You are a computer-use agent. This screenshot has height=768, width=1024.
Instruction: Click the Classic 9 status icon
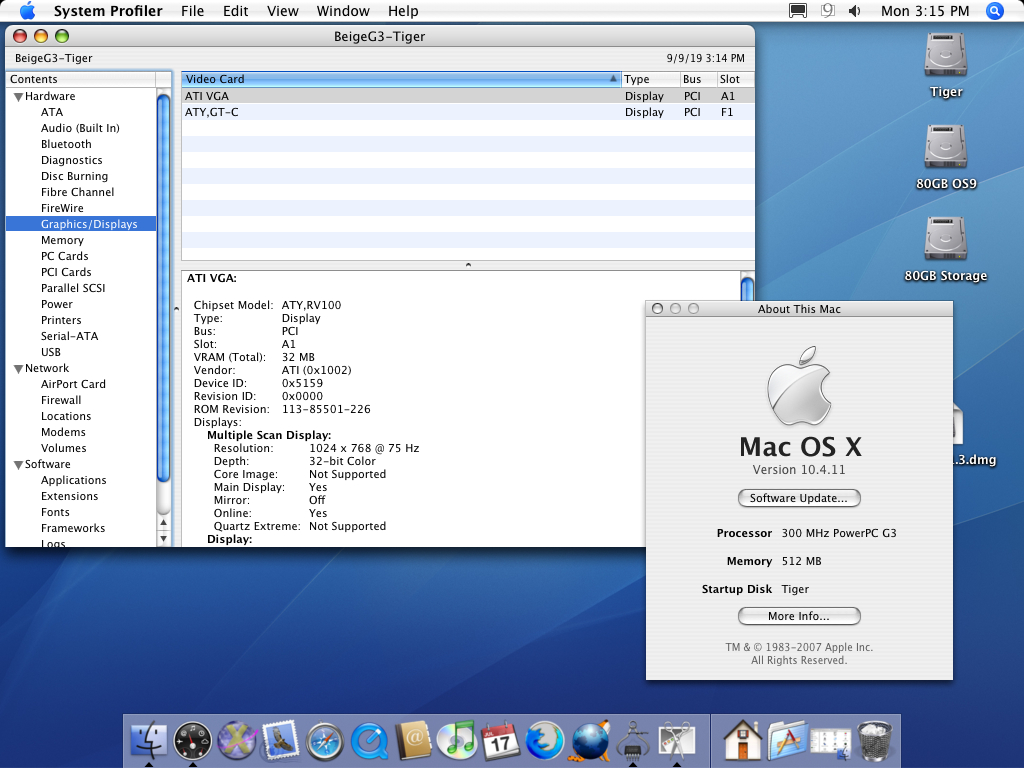(x=827, y=11)
